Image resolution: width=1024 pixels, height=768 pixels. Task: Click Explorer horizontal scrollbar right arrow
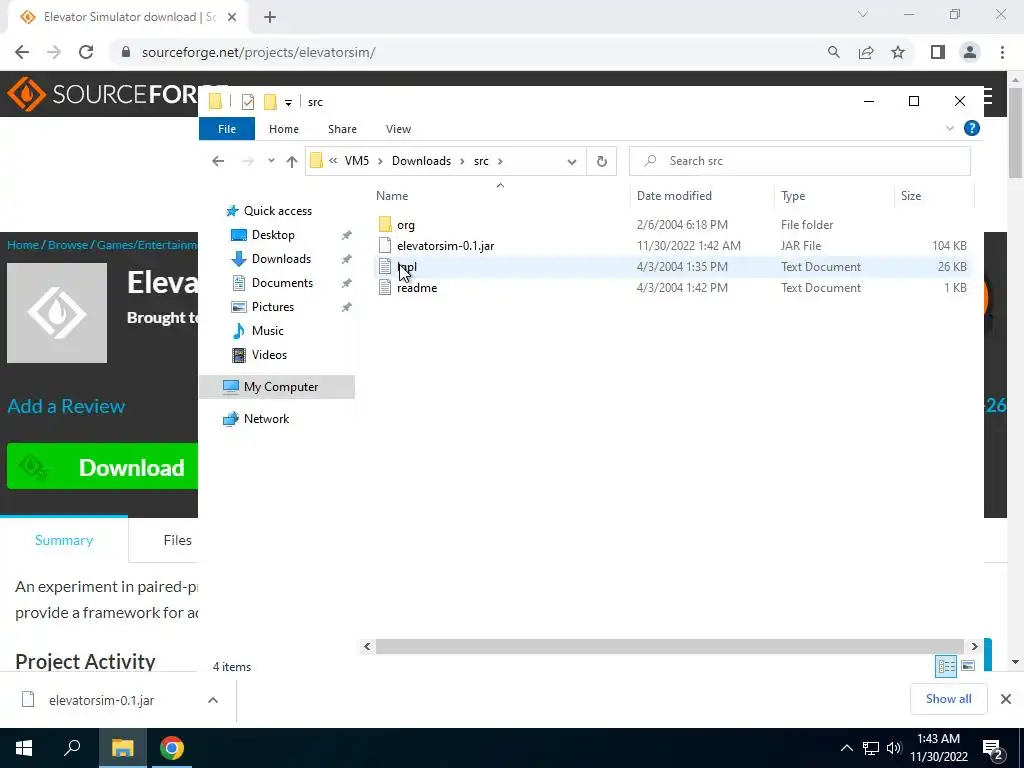pos(974,647)
